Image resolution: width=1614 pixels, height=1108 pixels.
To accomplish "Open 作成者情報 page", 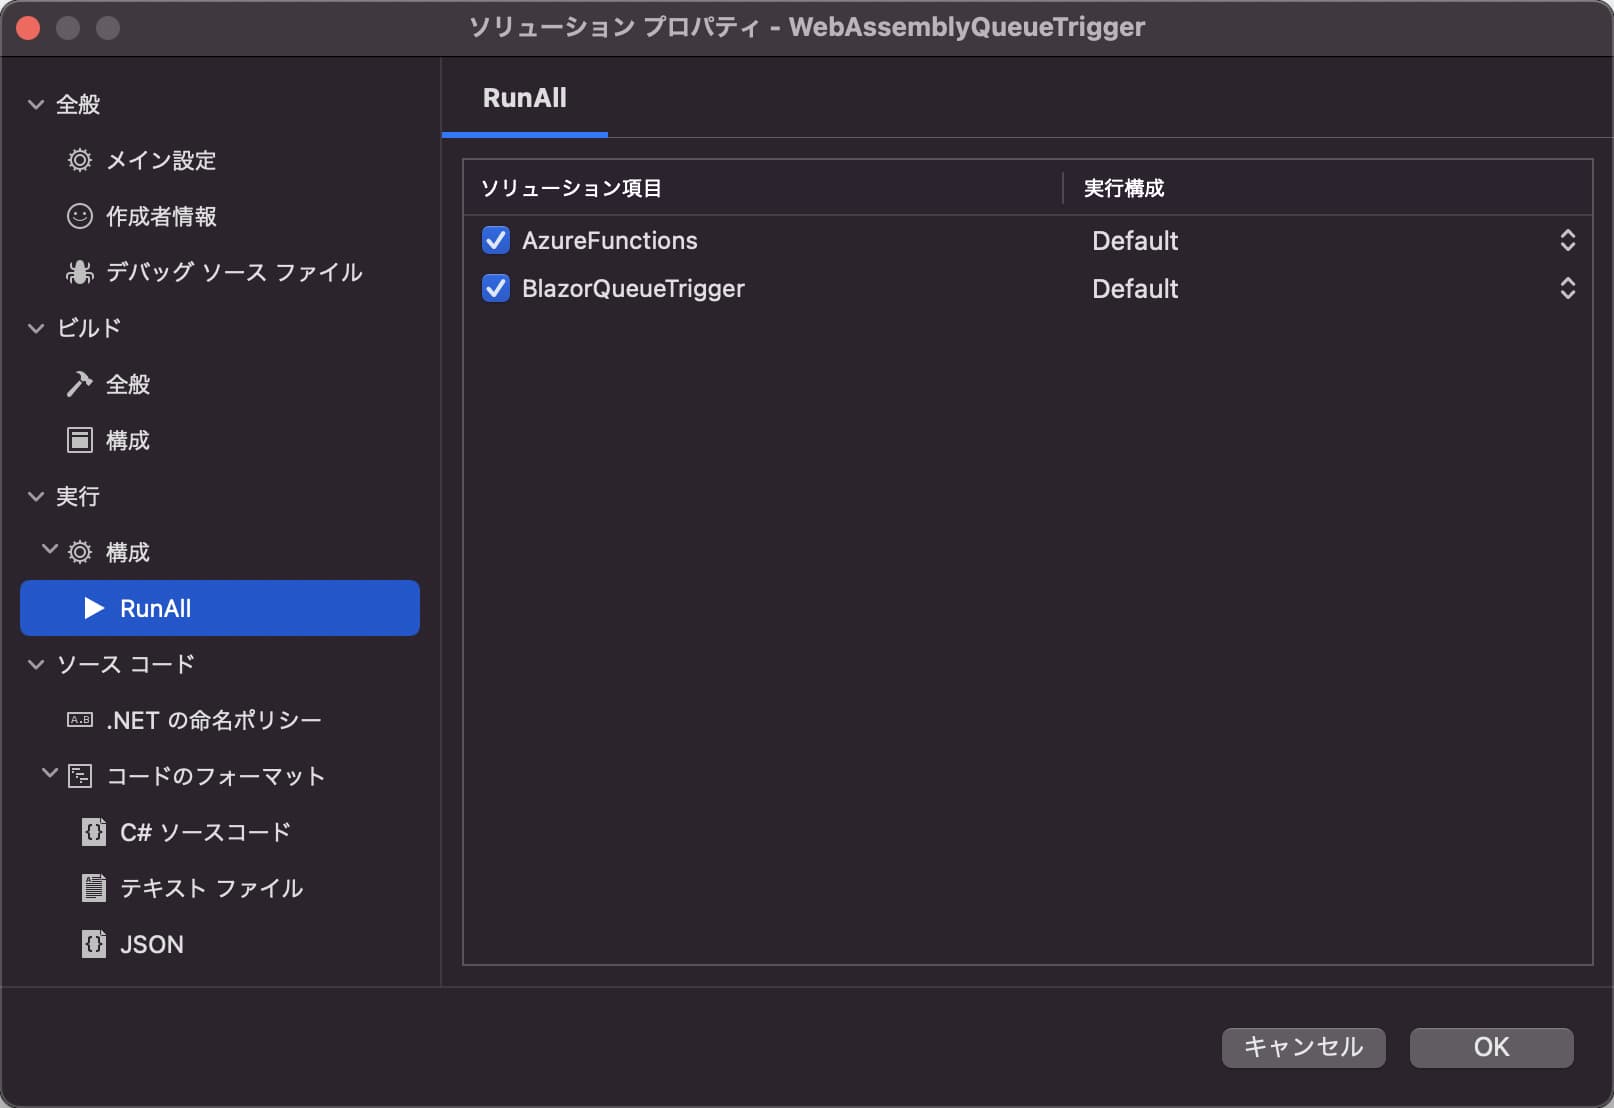I will [x=161, y=216].
